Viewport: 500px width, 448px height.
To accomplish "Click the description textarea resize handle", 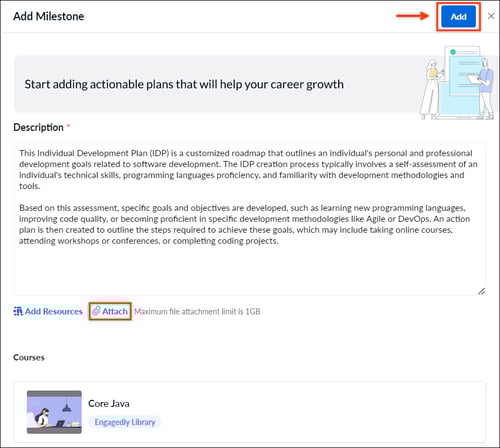I will tap(481, 291).
